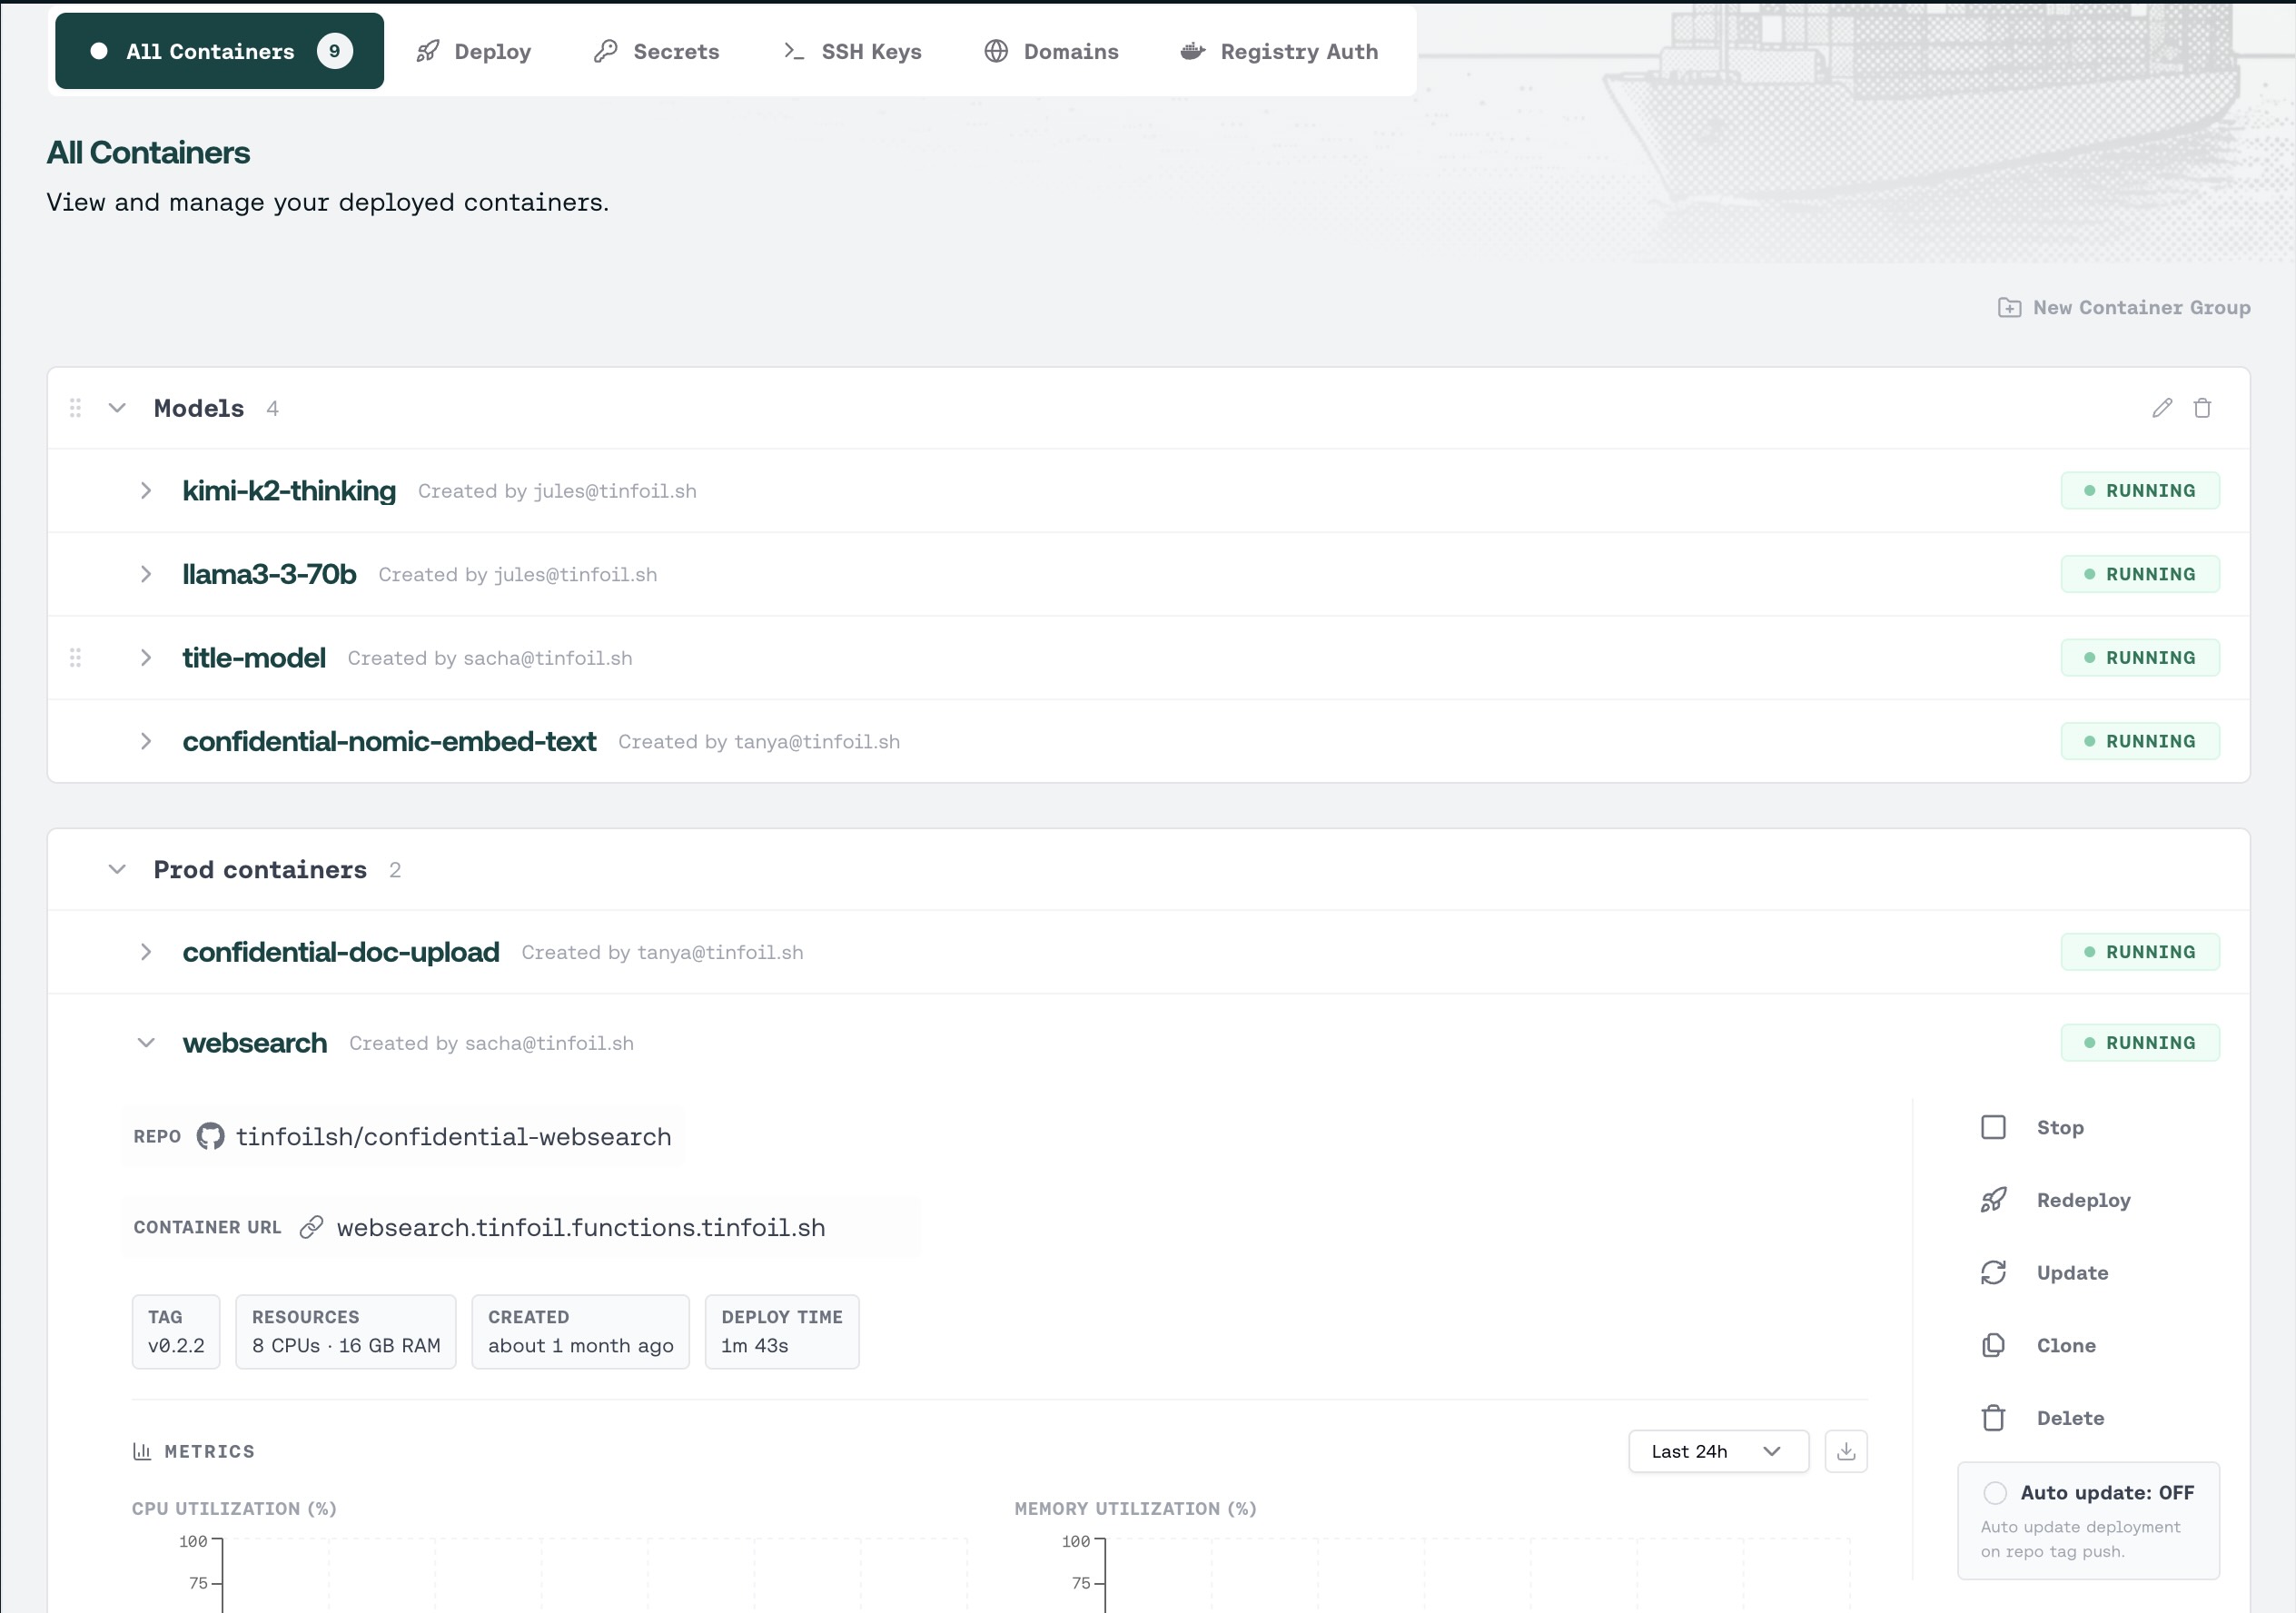This screenshot has width=2296, height=1613.
Task: Click the trash icon for Models group
Action: tap(2202, 408)
